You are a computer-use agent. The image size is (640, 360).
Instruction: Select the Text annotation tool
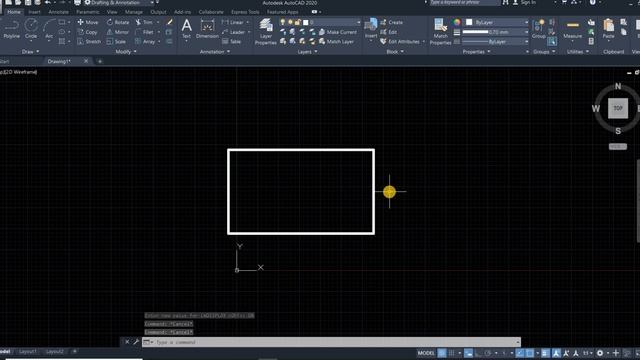coord(187,29)
